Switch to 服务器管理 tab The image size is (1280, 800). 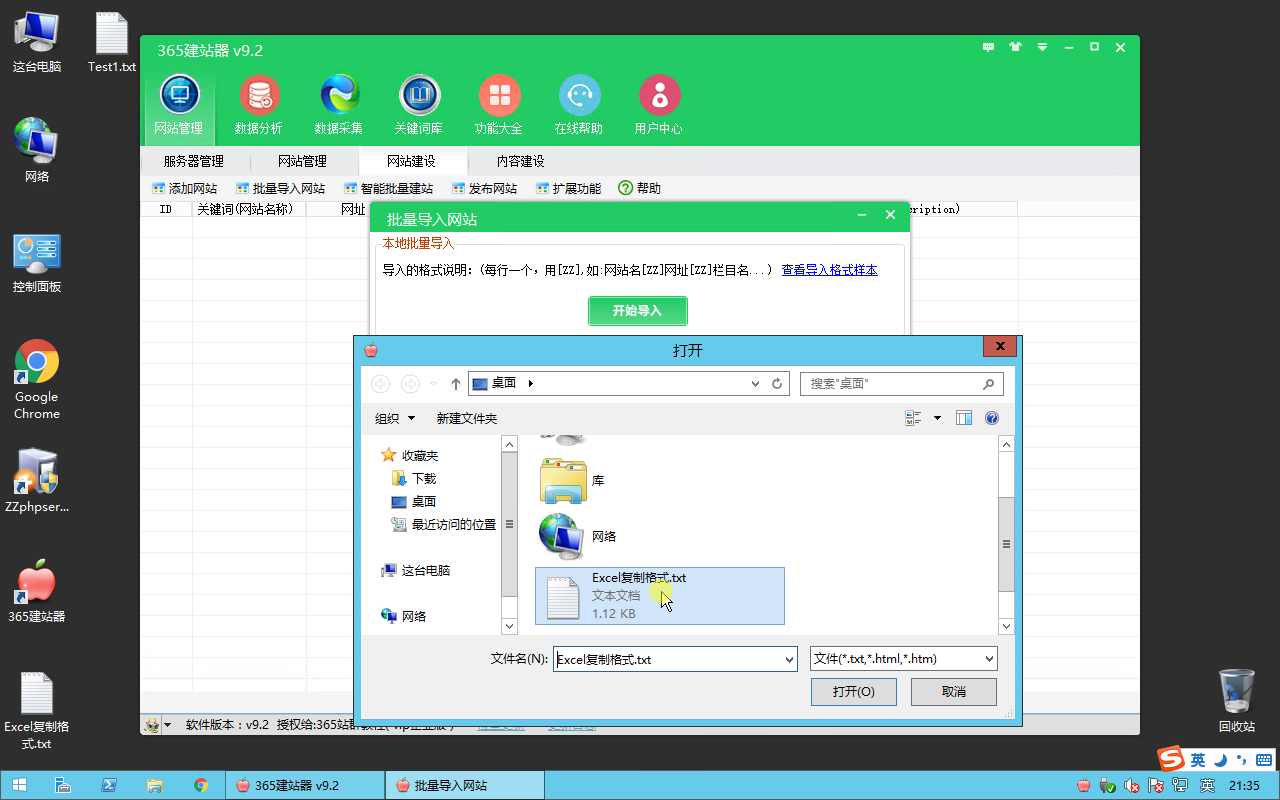click(194, 161)
